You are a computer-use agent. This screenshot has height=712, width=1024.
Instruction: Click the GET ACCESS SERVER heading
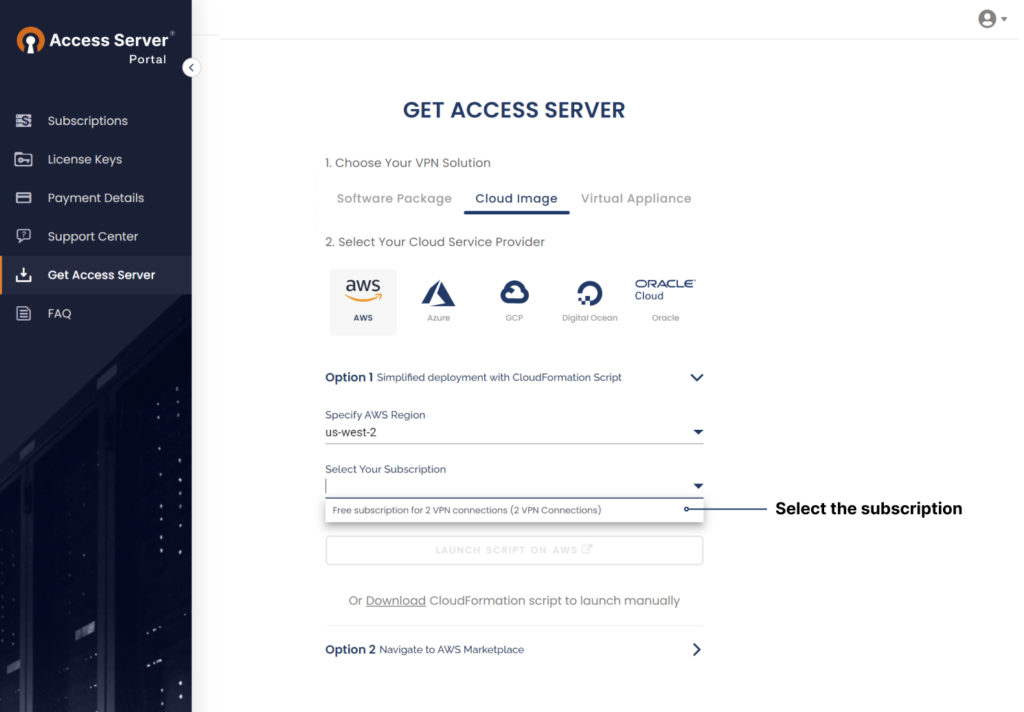coord(514,110)
